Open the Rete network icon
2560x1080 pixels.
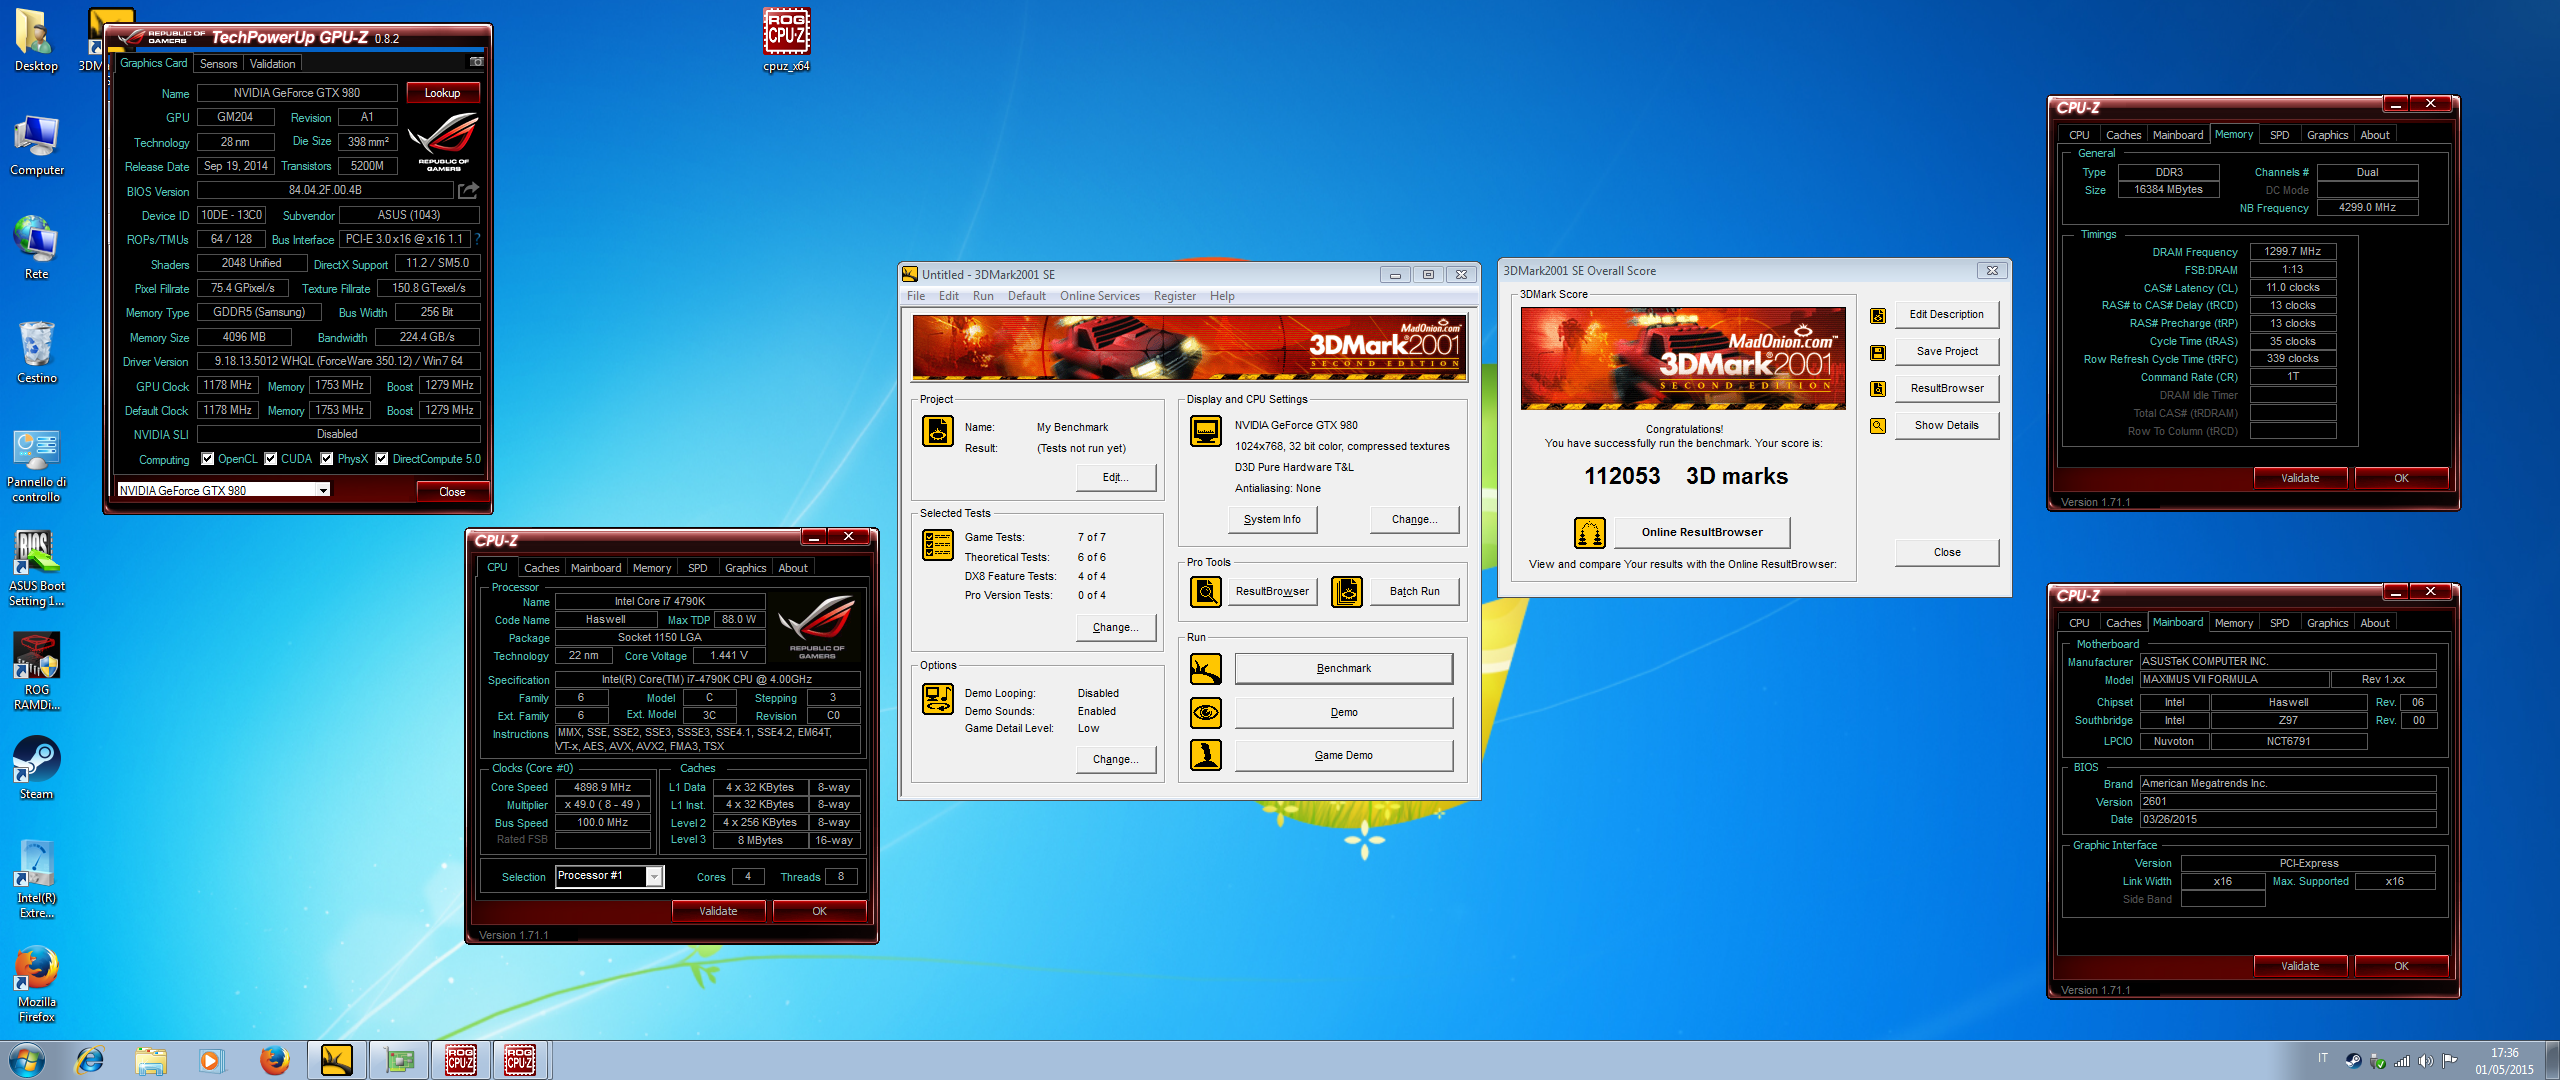[x=37, y=249]
